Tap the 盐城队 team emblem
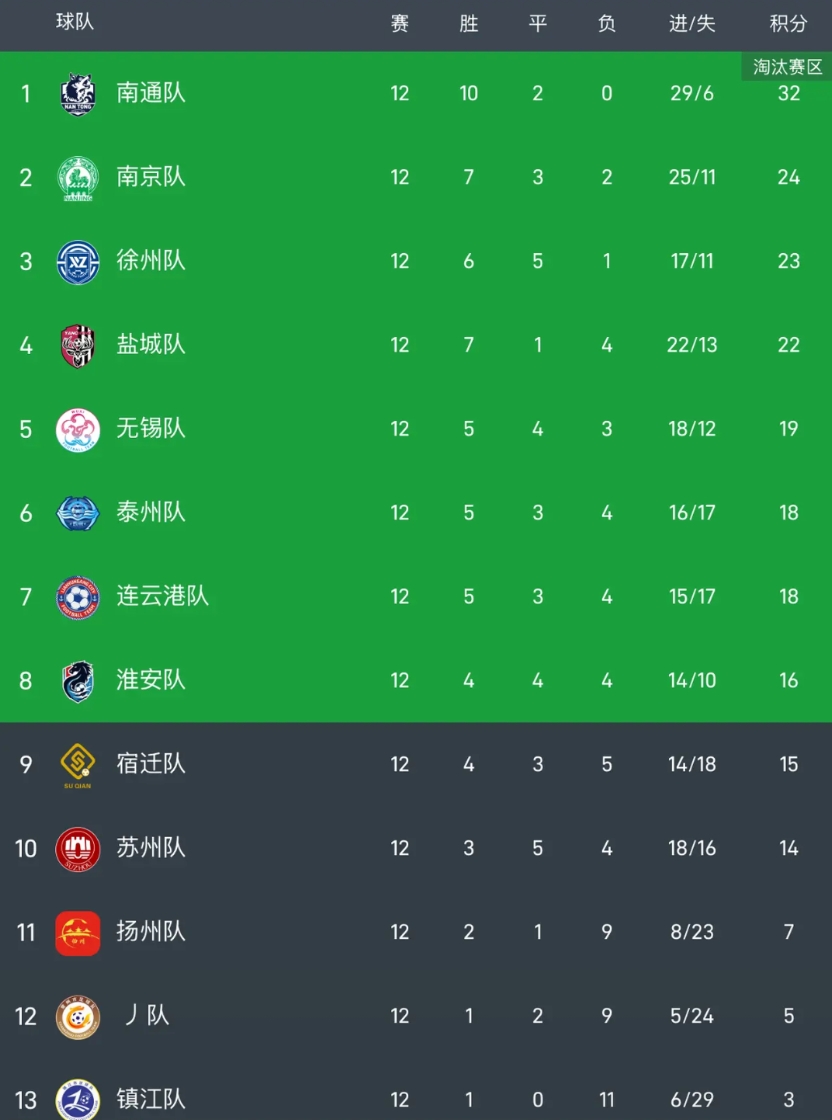The image size is (832, 1120). [x=78, y=346]
